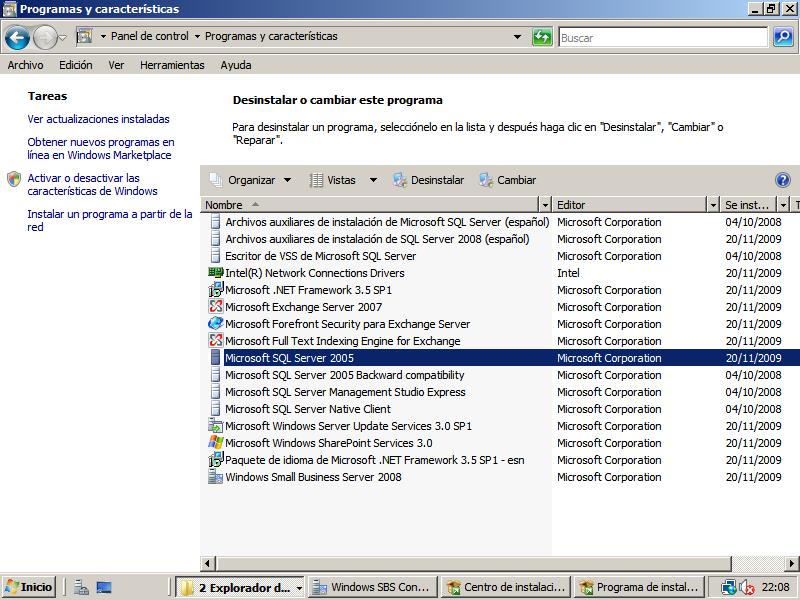Click the Vistas toolbar icon
This screenshot has height=600, width=800.
(x=316, y=180)
